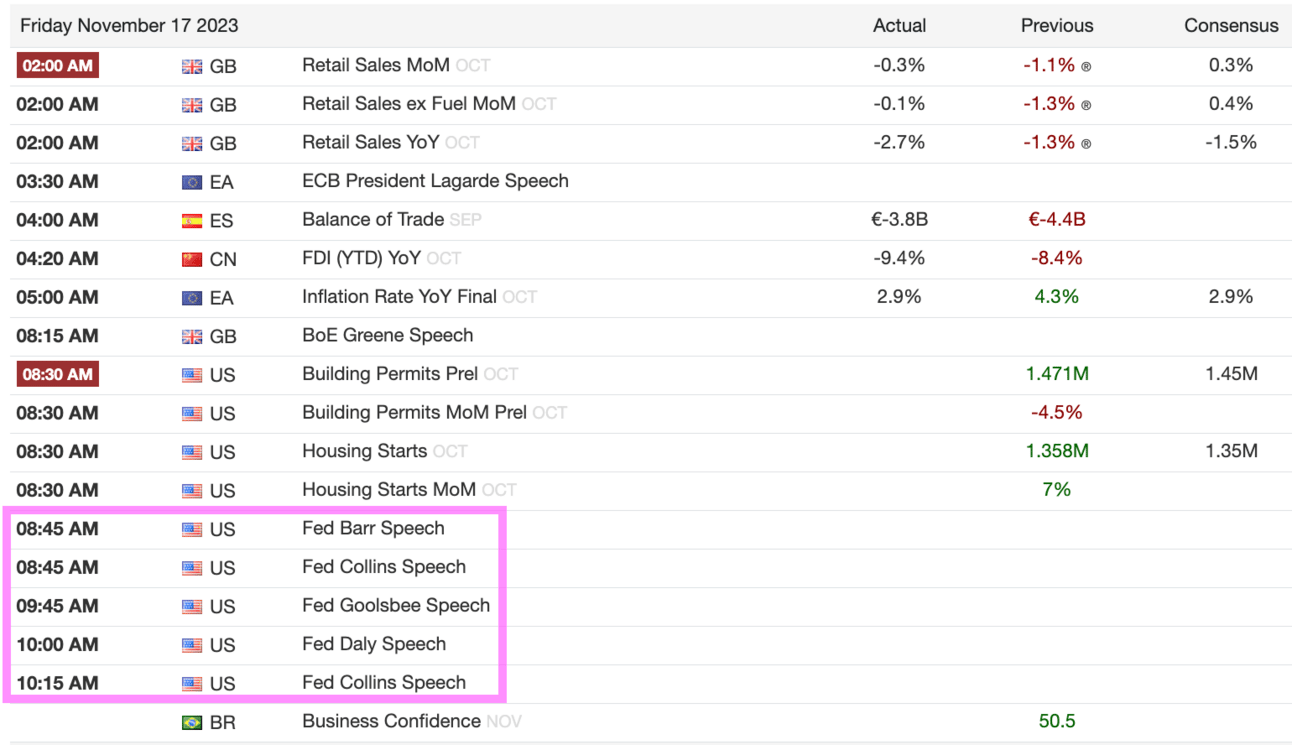Open the Inflation Rate YoY Final event
The image size is (1292, 745).
399,296
